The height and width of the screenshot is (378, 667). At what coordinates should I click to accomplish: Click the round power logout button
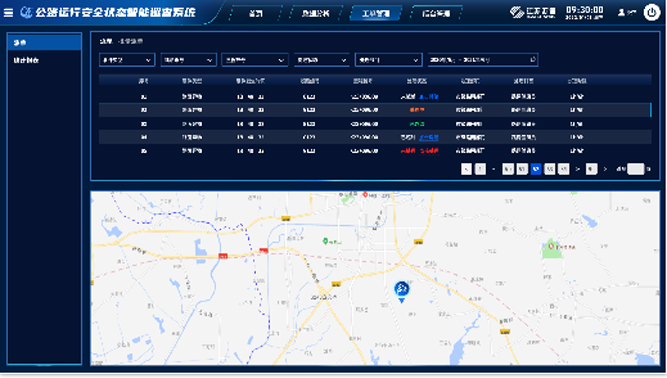click(651, 12)
